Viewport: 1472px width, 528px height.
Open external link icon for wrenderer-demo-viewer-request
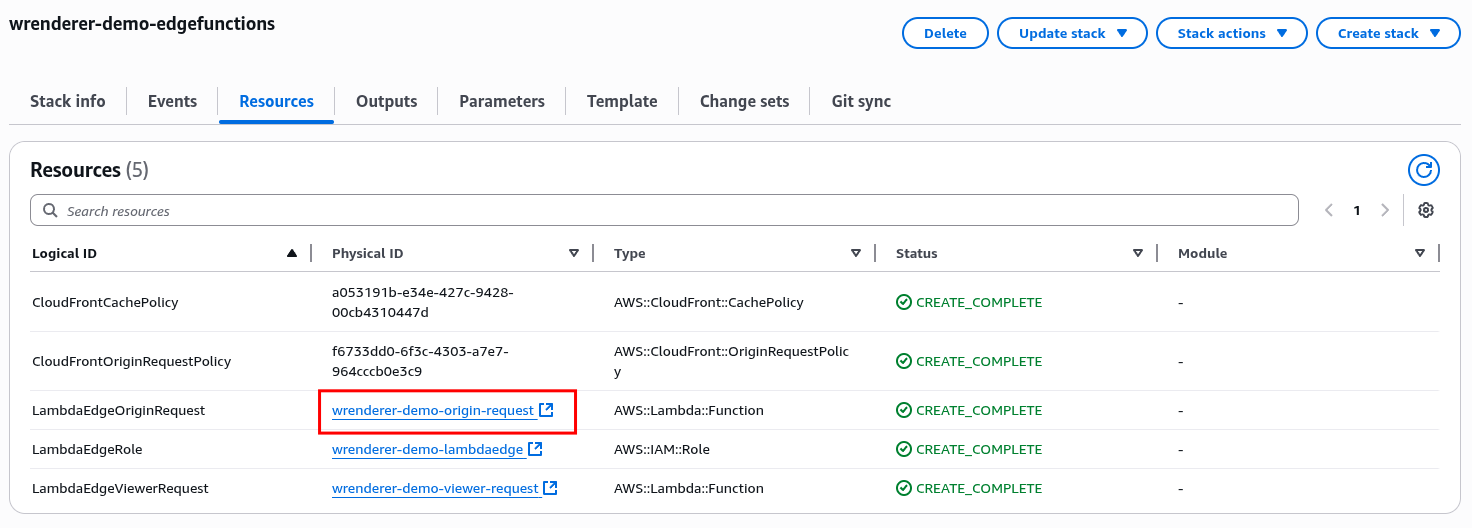550,488
